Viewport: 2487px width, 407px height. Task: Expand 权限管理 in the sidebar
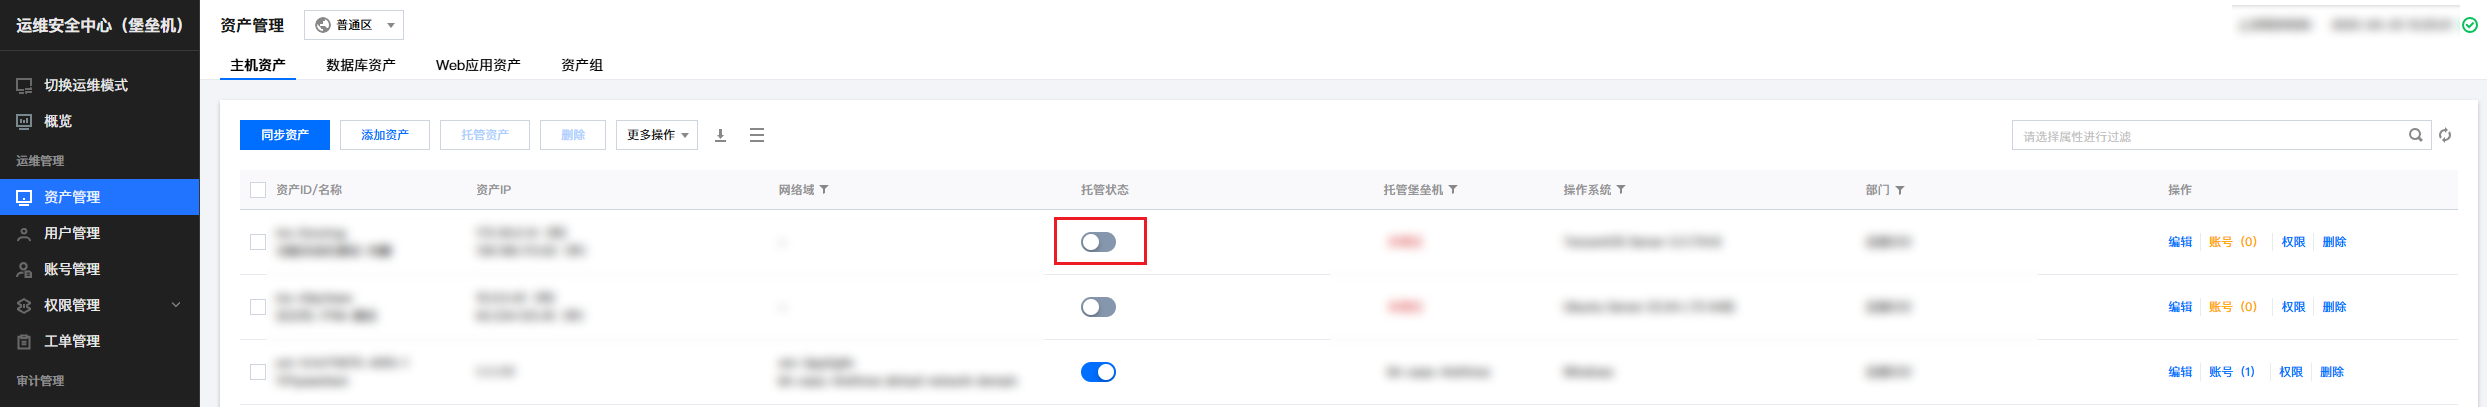pyautogui.click(x=100, y=305)
